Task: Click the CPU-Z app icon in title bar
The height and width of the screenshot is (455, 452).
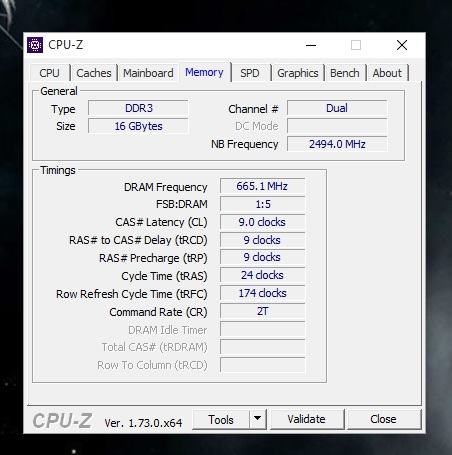Action: pyautogui.click(x=35, y=45)
